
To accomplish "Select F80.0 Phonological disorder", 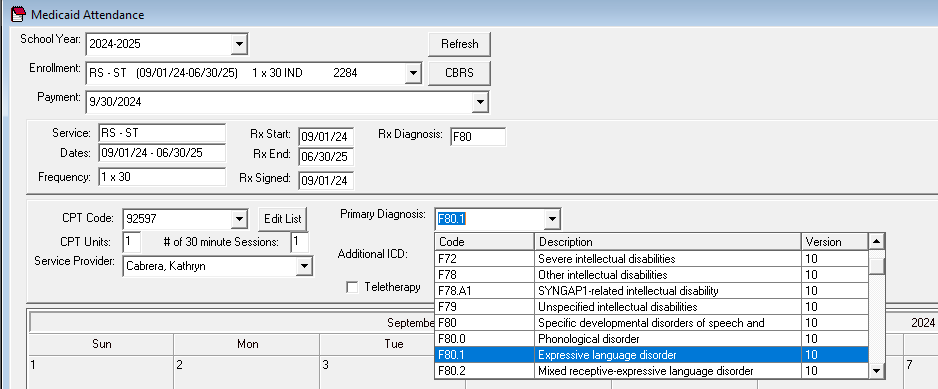I will tap(651, 339).
